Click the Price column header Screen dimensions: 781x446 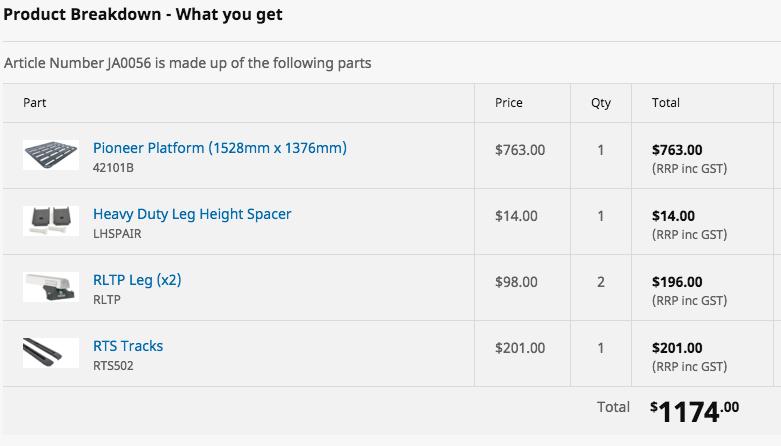(509, 103)
